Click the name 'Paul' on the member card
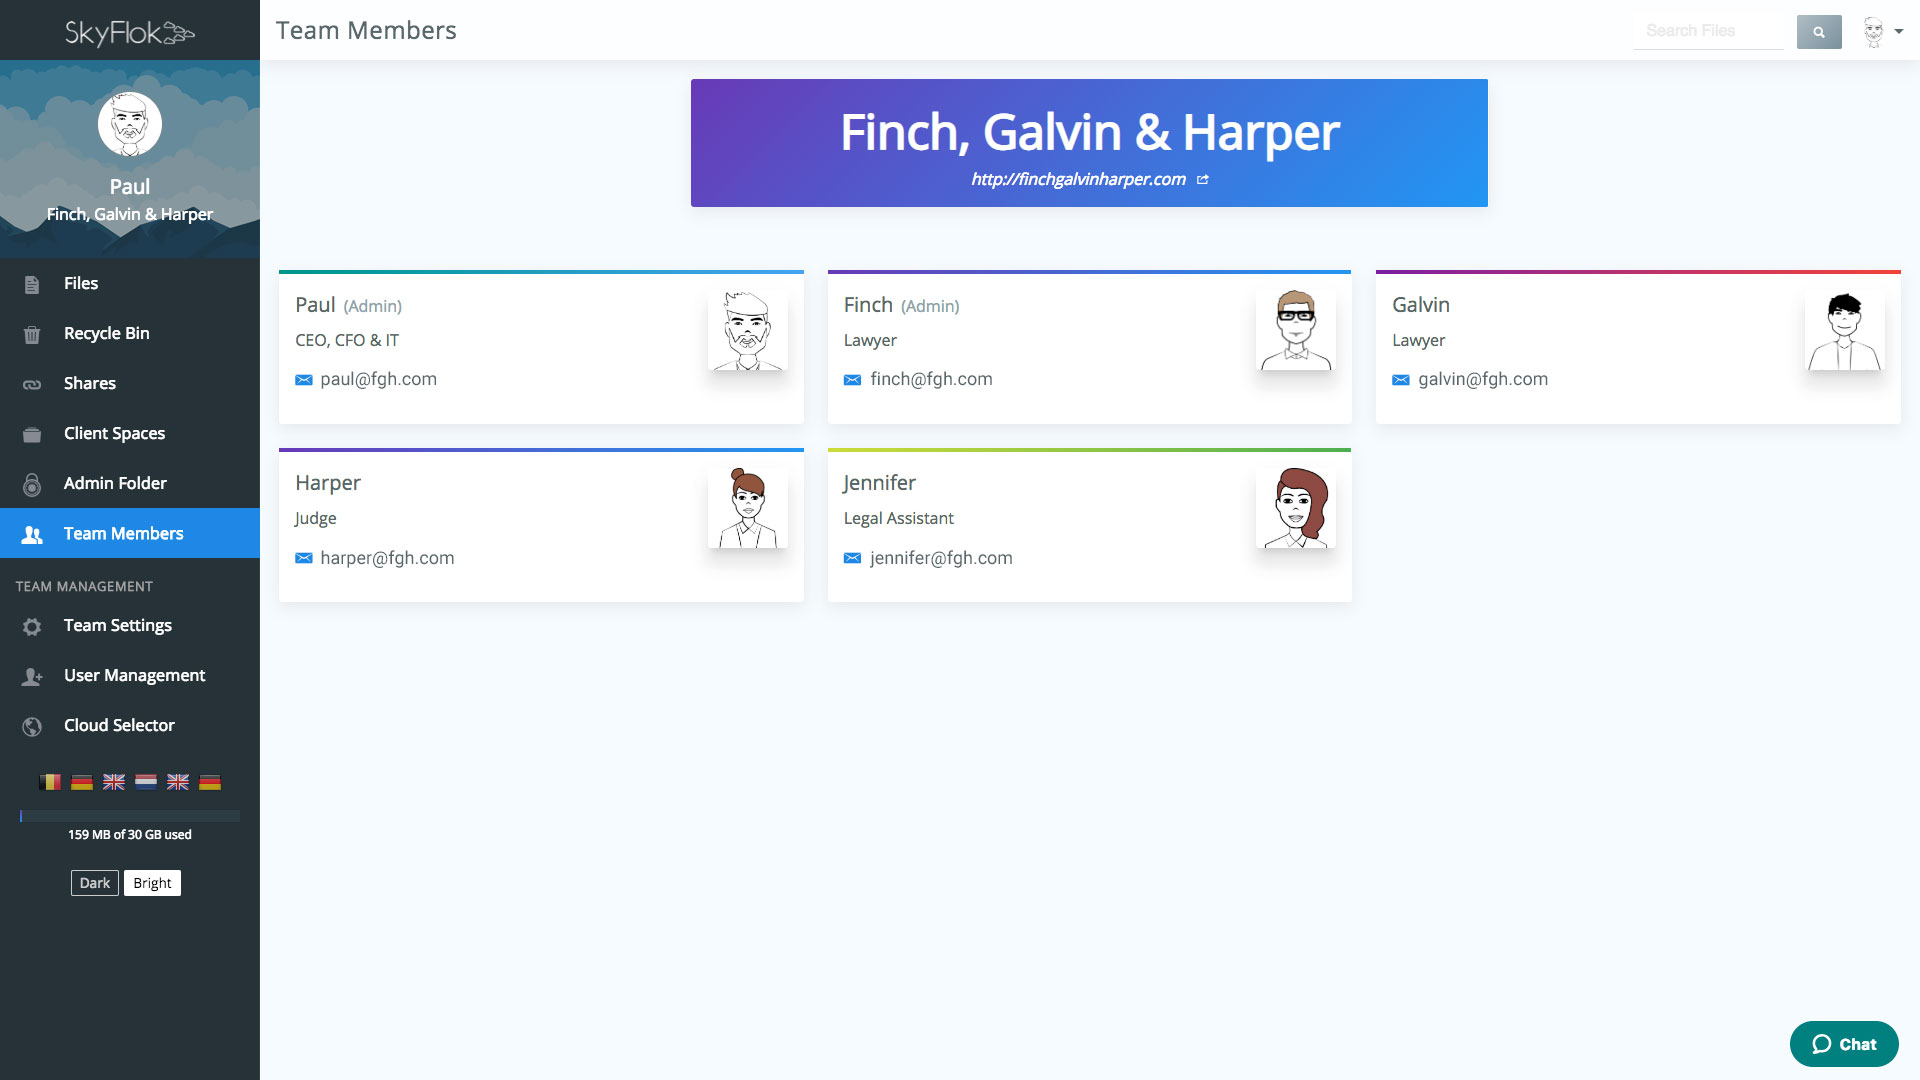1920x1080 pixels. coord(315,305)
